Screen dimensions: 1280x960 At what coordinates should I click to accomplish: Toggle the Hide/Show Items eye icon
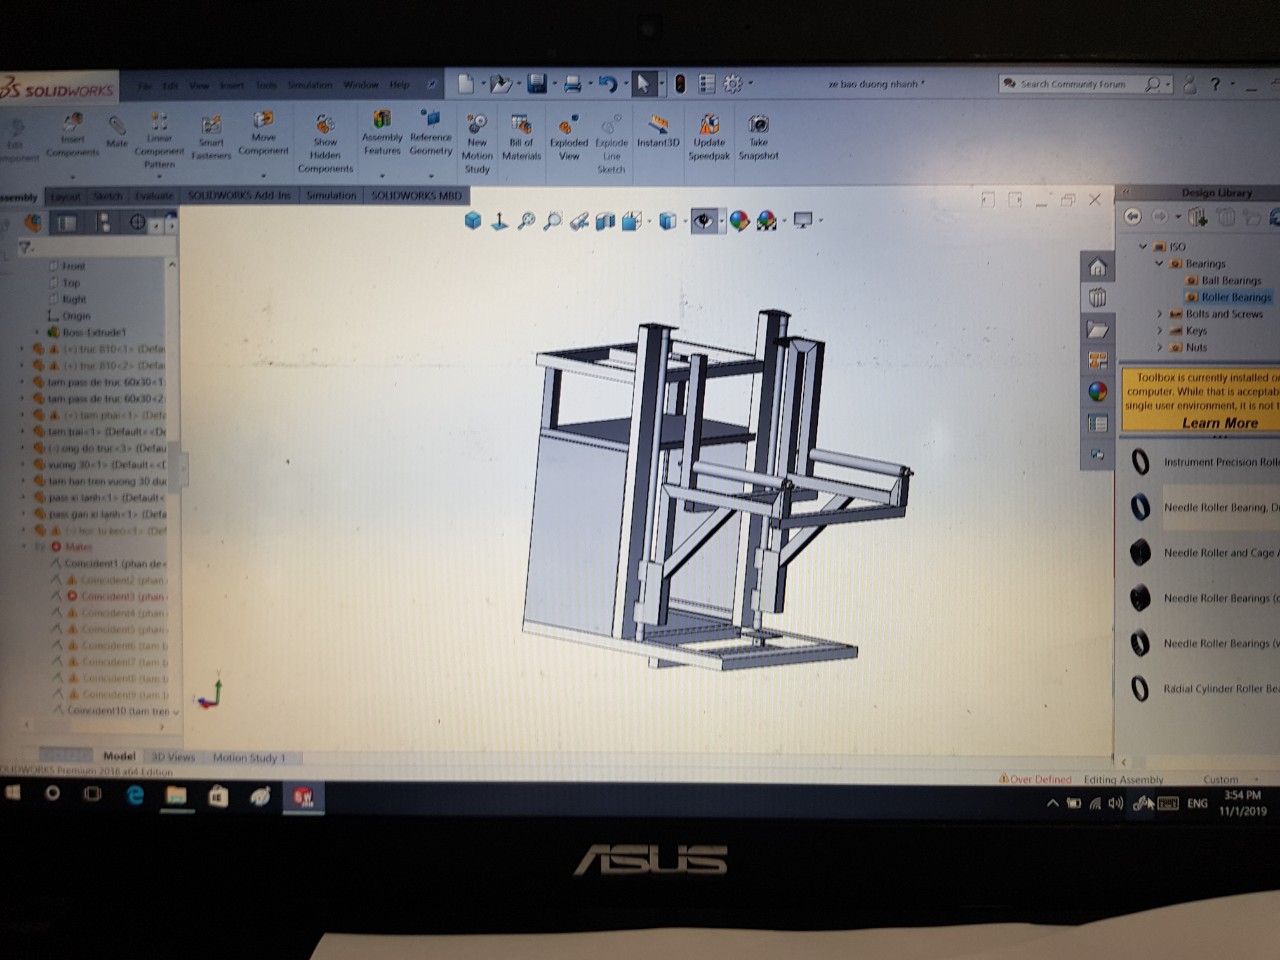704,221
